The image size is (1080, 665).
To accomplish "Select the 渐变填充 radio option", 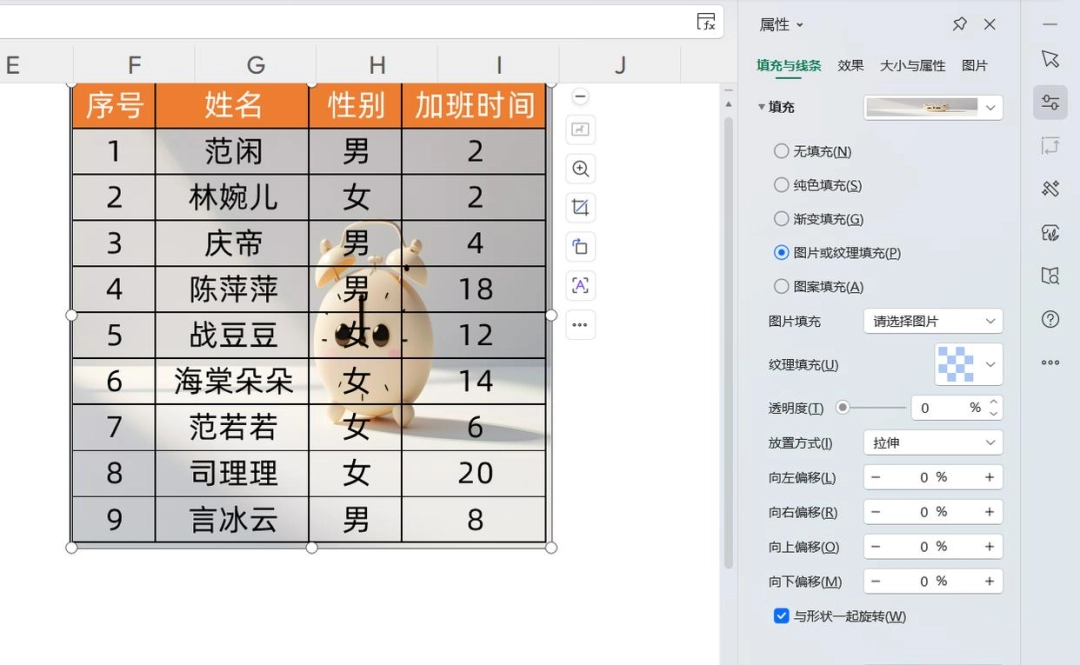I will 781,218.
